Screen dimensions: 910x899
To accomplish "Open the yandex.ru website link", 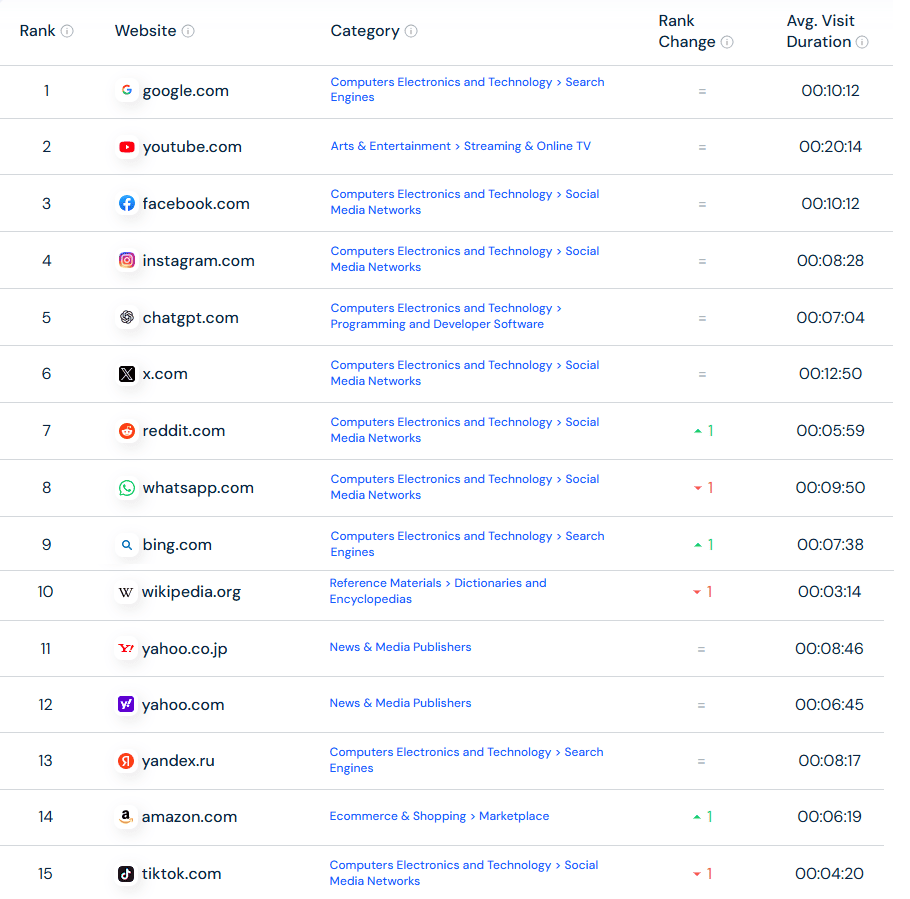I will [x=178, y=761].
